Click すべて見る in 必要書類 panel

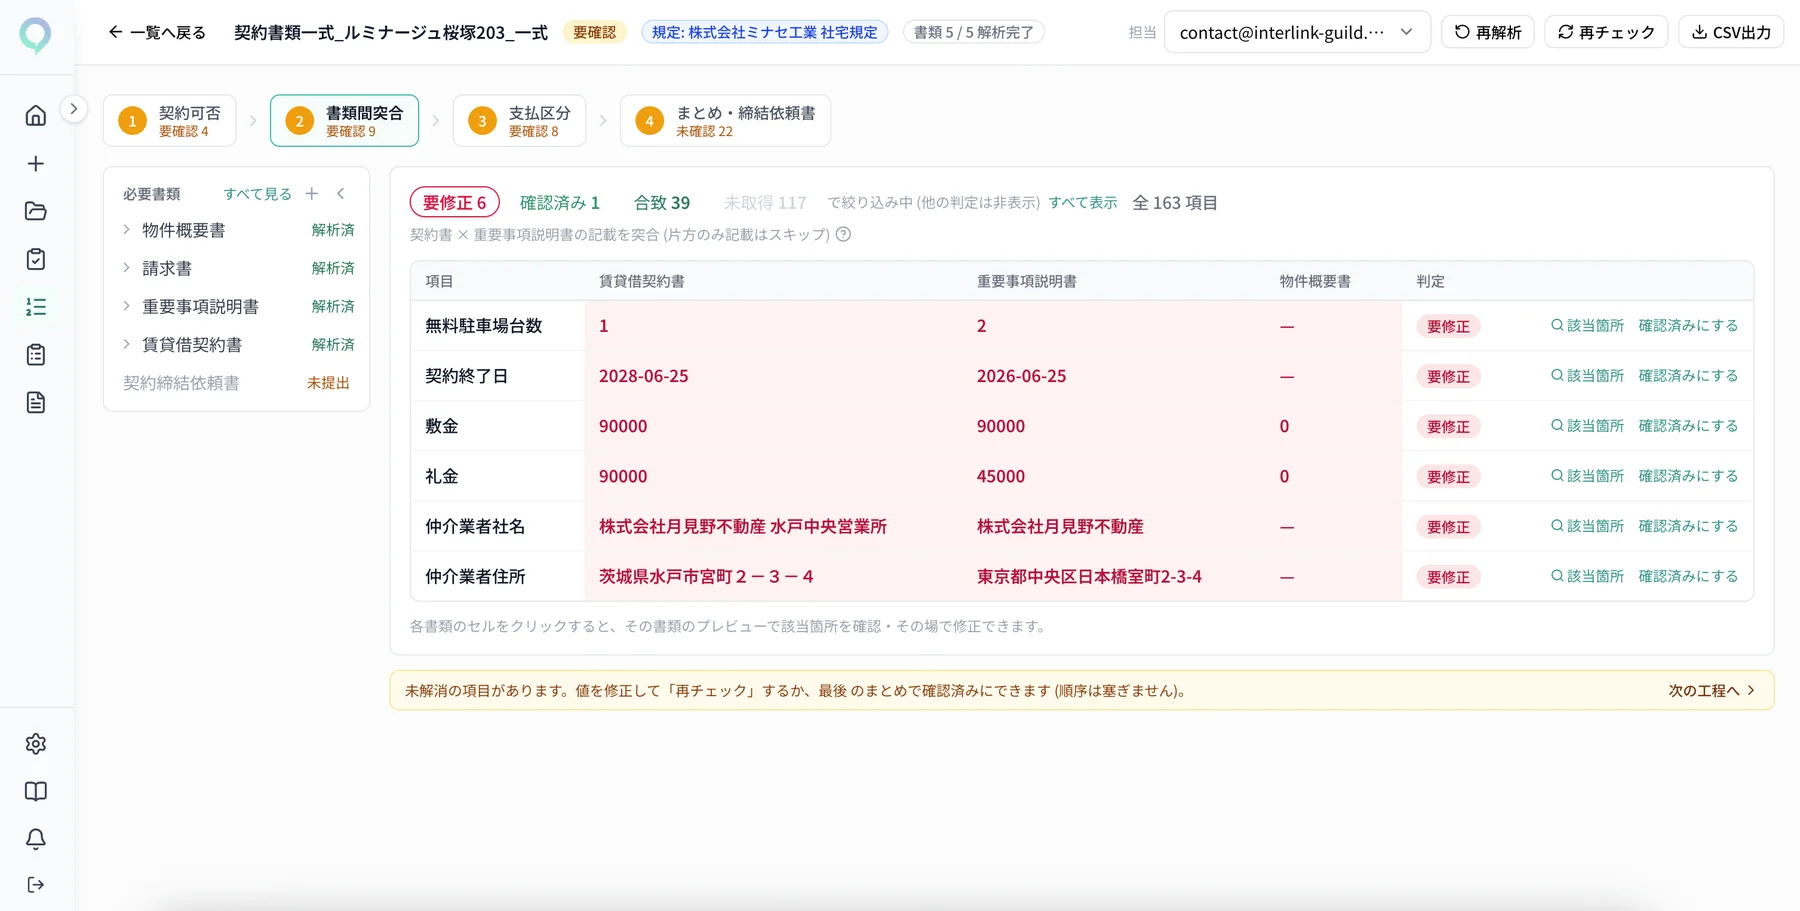[x=257, y=194]
